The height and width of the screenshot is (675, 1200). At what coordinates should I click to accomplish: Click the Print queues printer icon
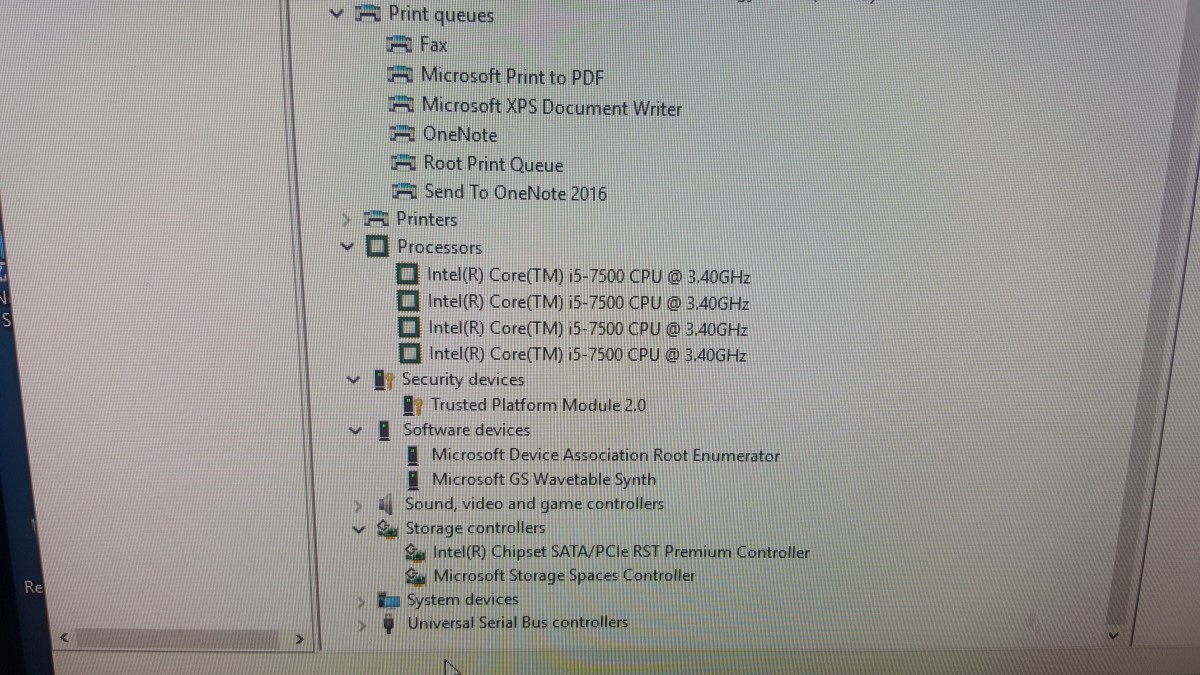pos(369,14)
